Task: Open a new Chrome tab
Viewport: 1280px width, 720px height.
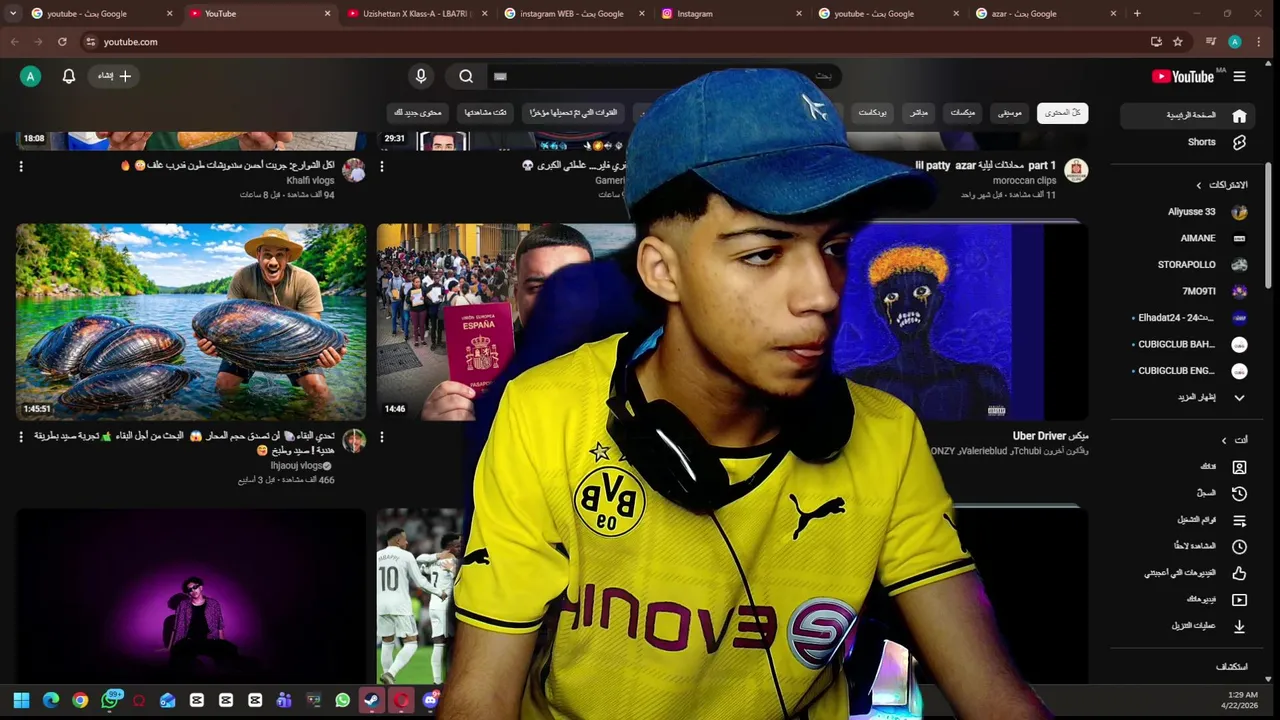Action: click(1137, 14)
